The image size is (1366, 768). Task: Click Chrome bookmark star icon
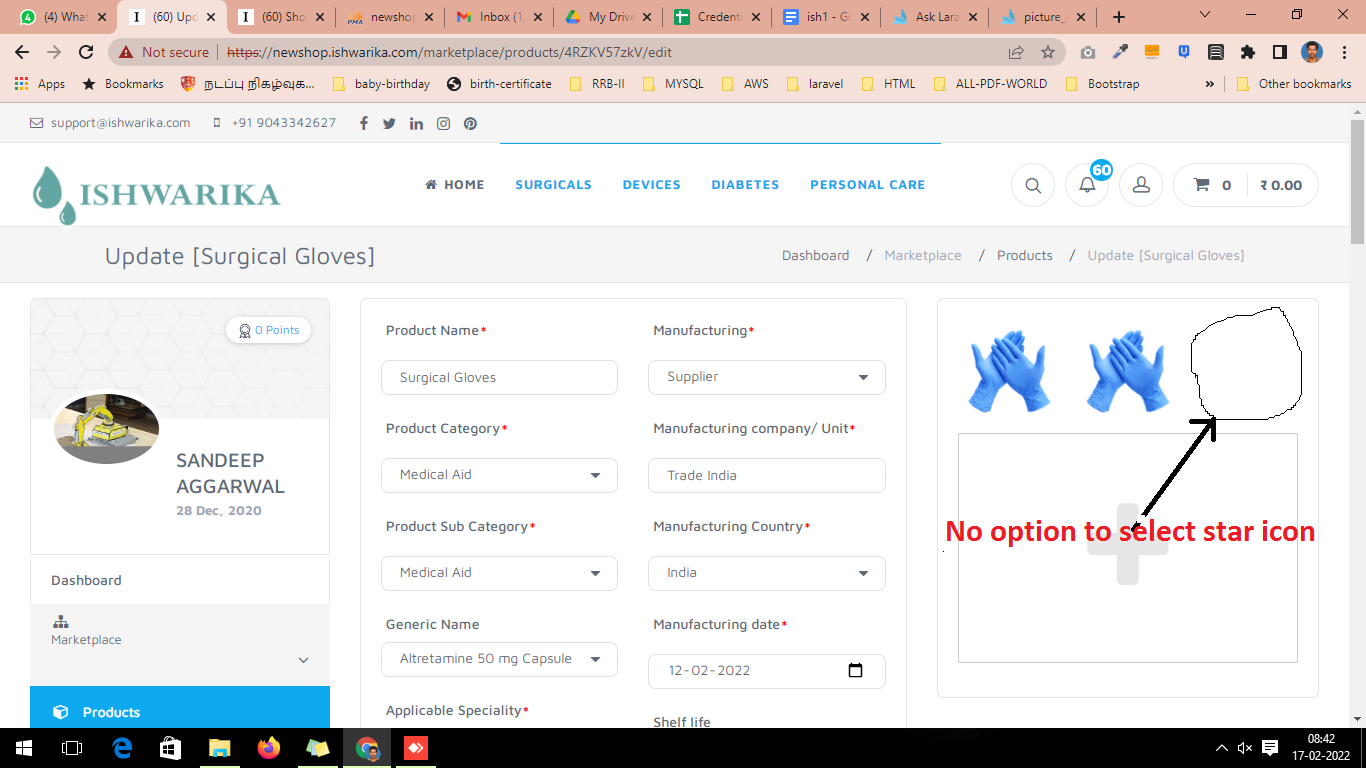pyautogui.click(x=1048, y=52)
